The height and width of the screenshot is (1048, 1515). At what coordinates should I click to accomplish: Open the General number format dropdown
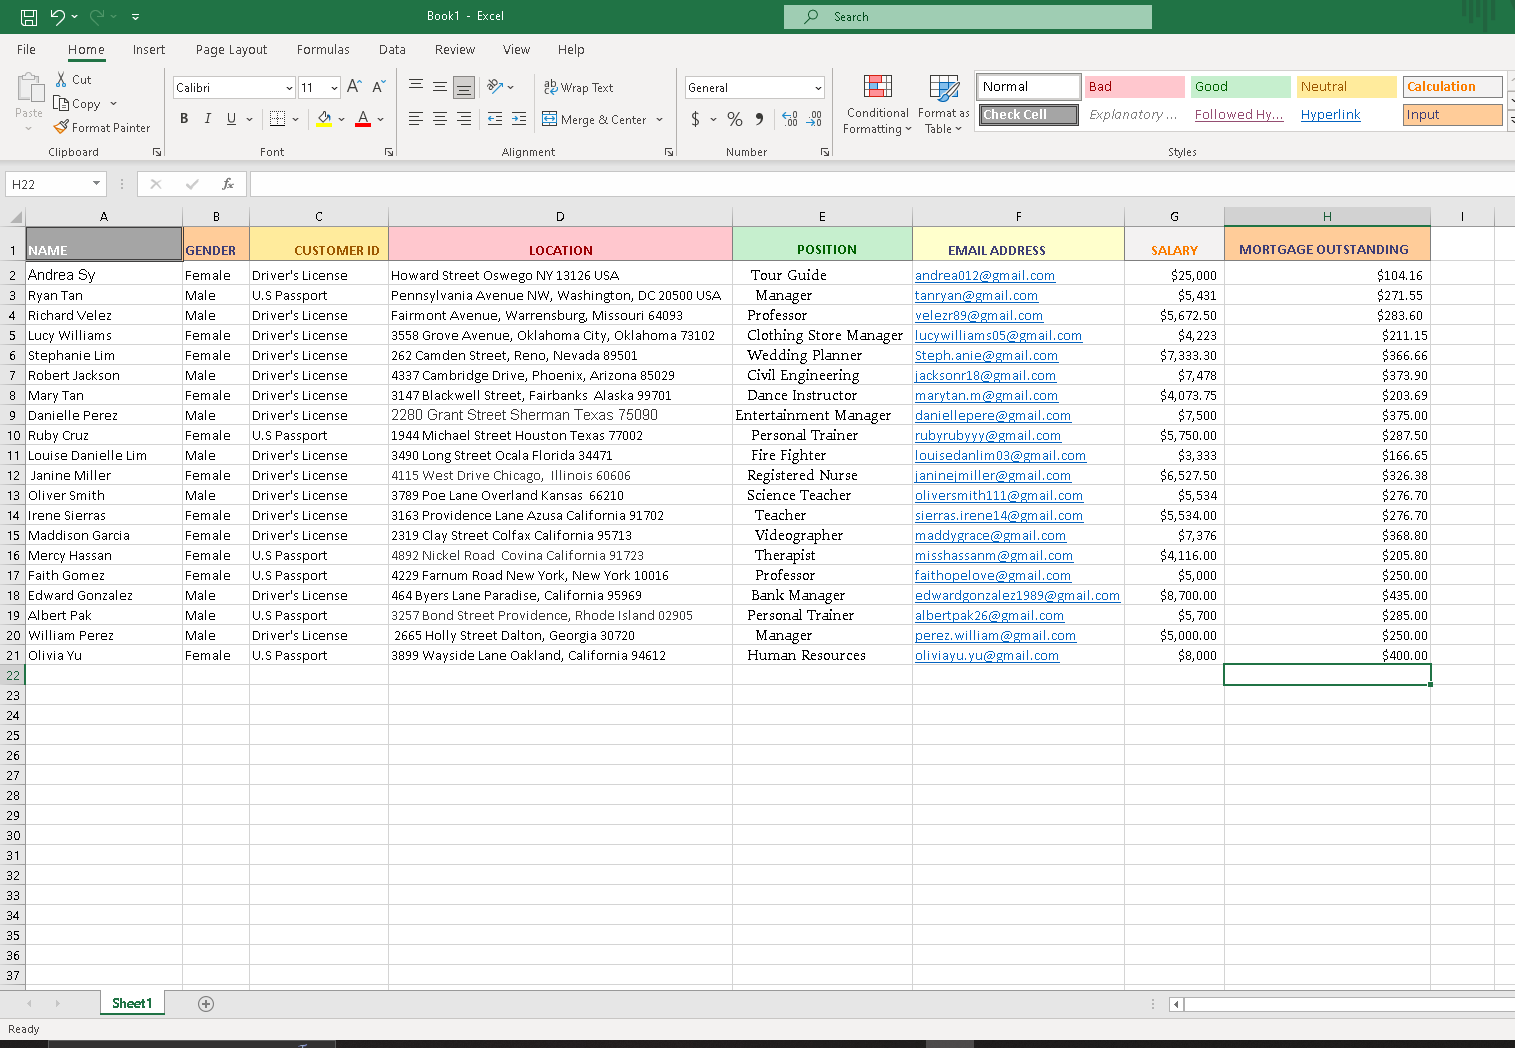[x=818, y=88]
